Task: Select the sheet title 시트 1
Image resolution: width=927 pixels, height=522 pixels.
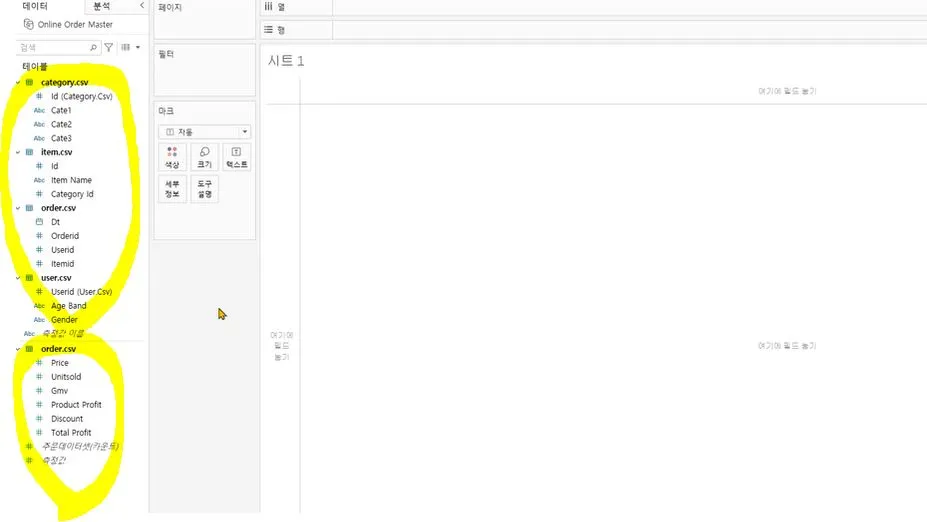Action: [x=286, y=61]
